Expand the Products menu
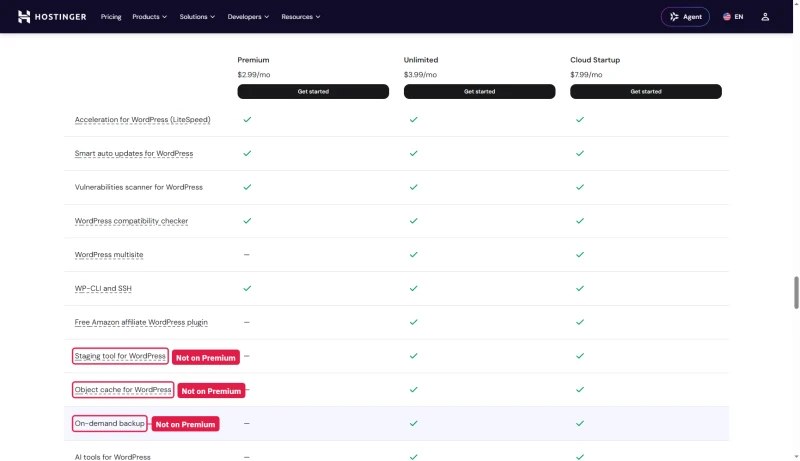Viewport: 800px width, 461px height. (x=149, y=17)
